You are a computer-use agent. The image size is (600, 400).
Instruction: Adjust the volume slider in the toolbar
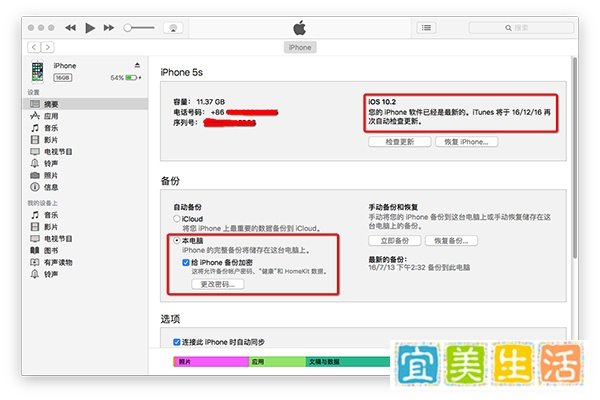(139, 28)
